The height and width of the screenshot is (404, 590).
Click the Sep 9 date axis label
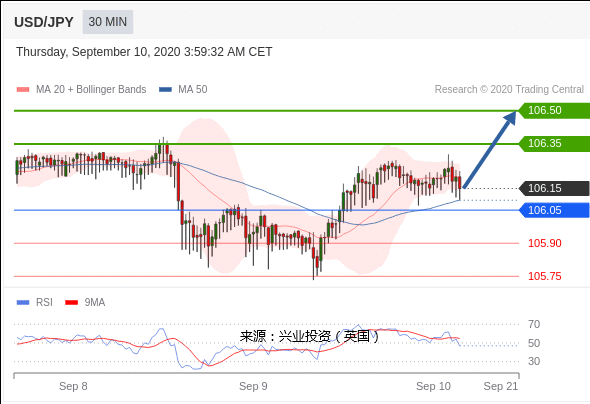(253, 386)
